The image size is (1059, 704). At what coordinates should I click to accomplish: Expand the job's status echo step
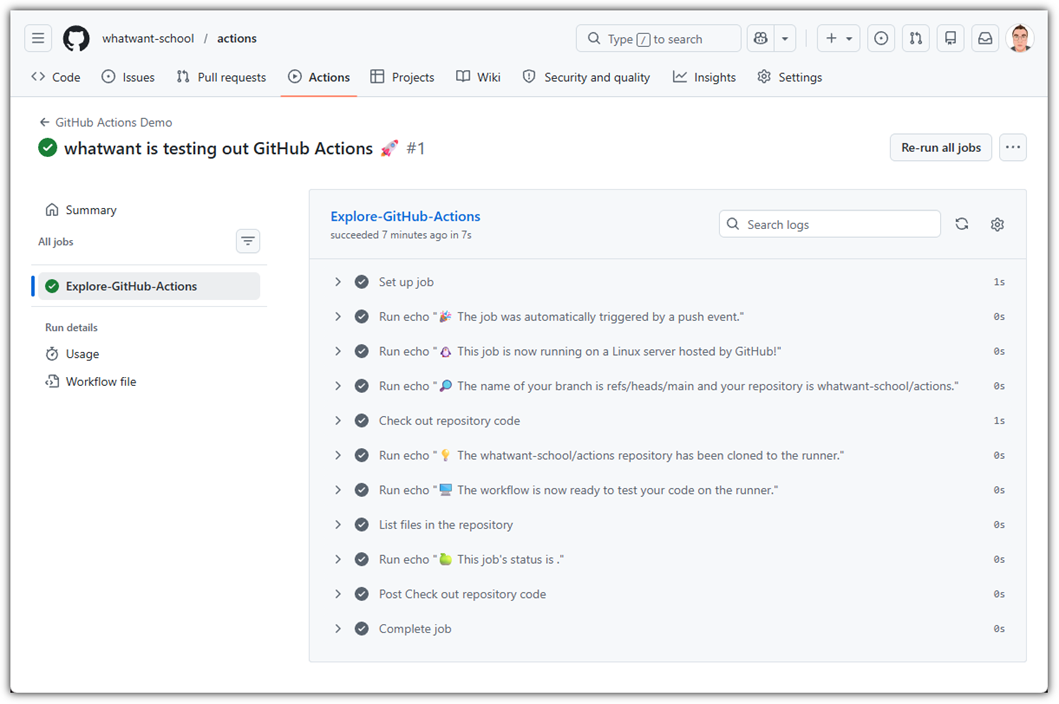(x=338, y=559)
